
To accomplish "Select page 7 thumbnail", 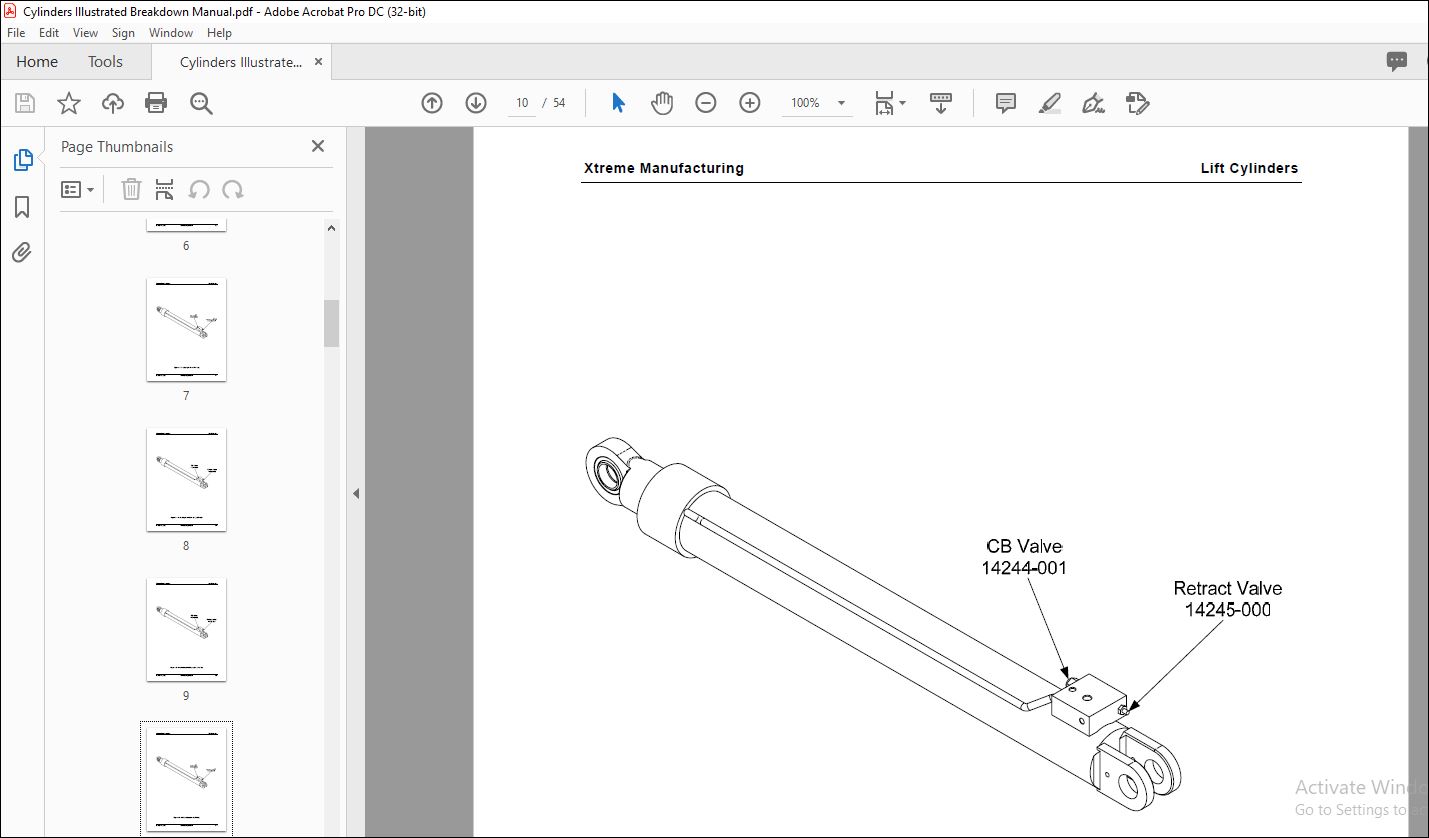I will point(186,329).
